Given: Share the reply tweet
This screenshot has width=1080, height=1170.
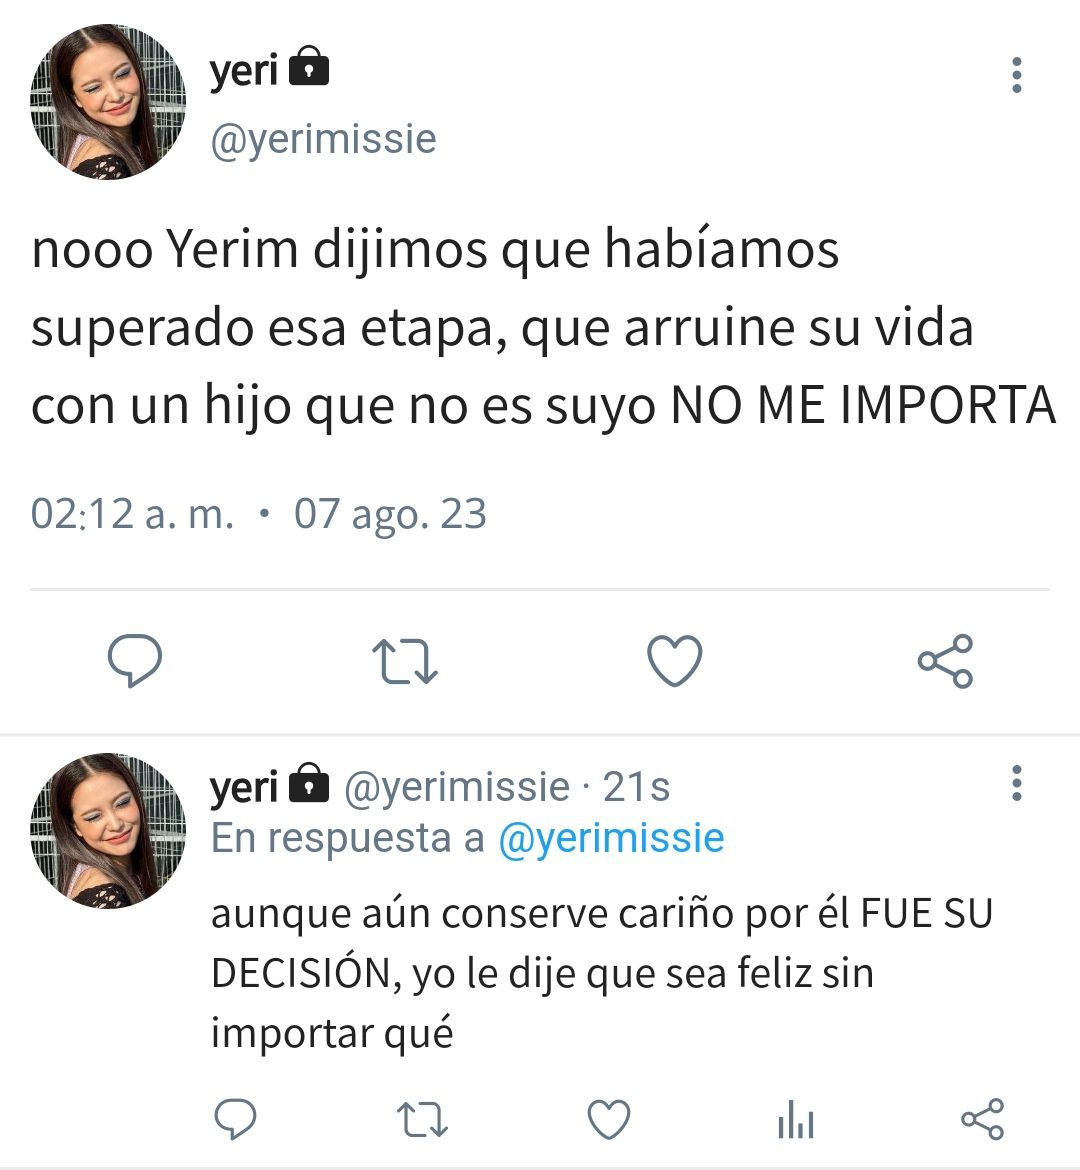Looking at the screenshot, I should [982, 1119].
